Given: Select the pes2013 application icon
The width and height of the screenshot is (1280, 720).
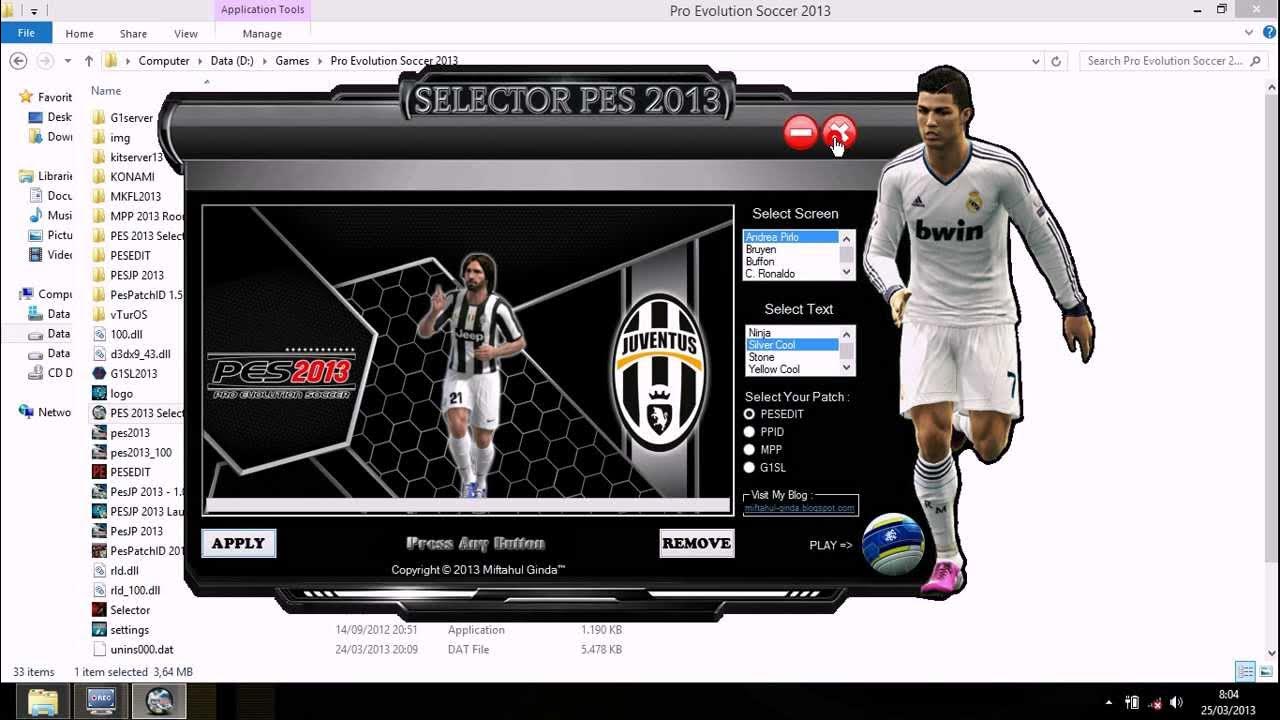Looking at the screenshot, I should pyautogui.click(x=99, y=432).
